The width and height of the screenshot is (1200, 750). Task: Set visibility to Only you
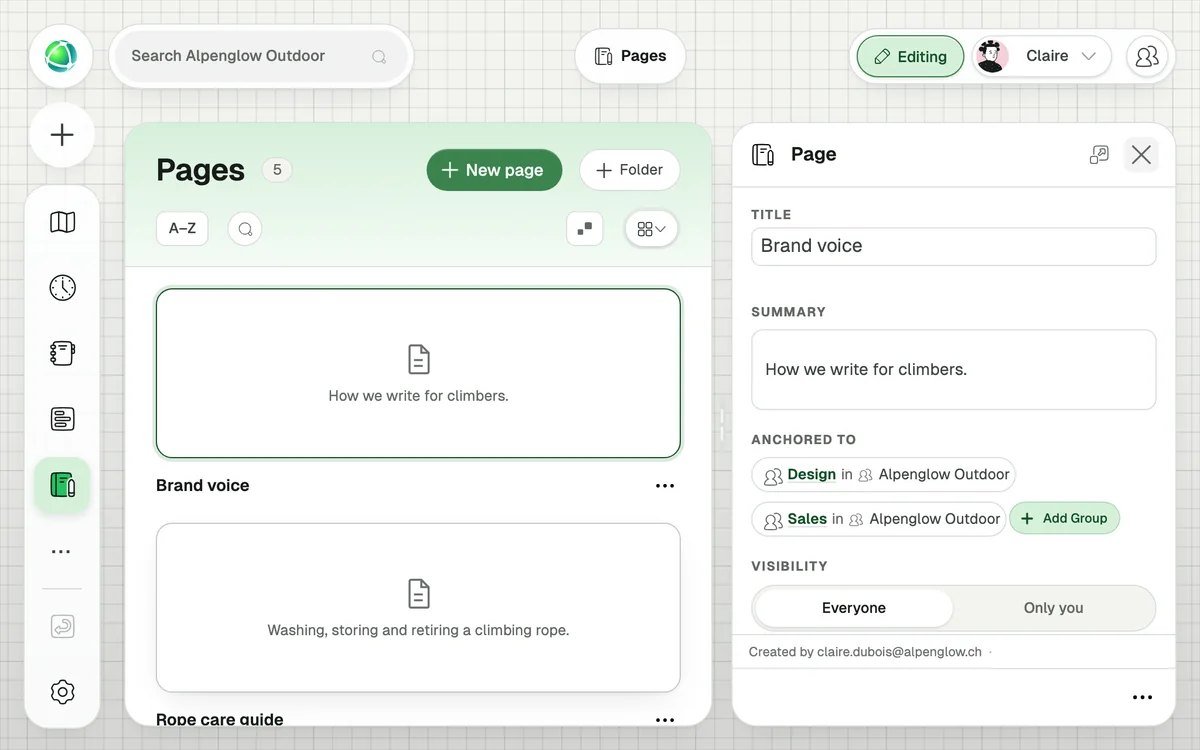[x=1053, y=608]
